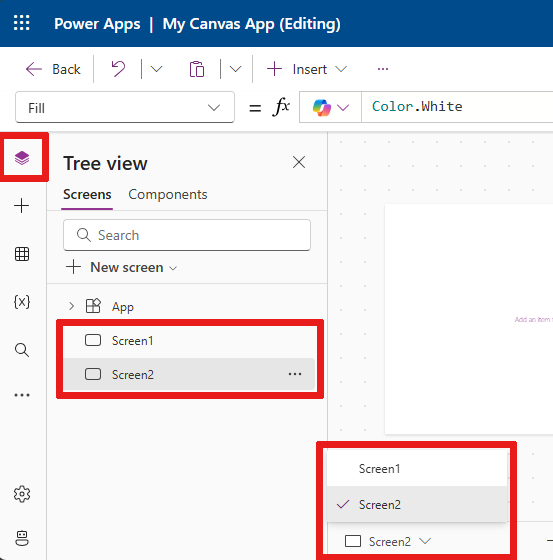The height and width of the screenshot is (560, 553).
Task: Select App in the tree
Action: [123, 307]
